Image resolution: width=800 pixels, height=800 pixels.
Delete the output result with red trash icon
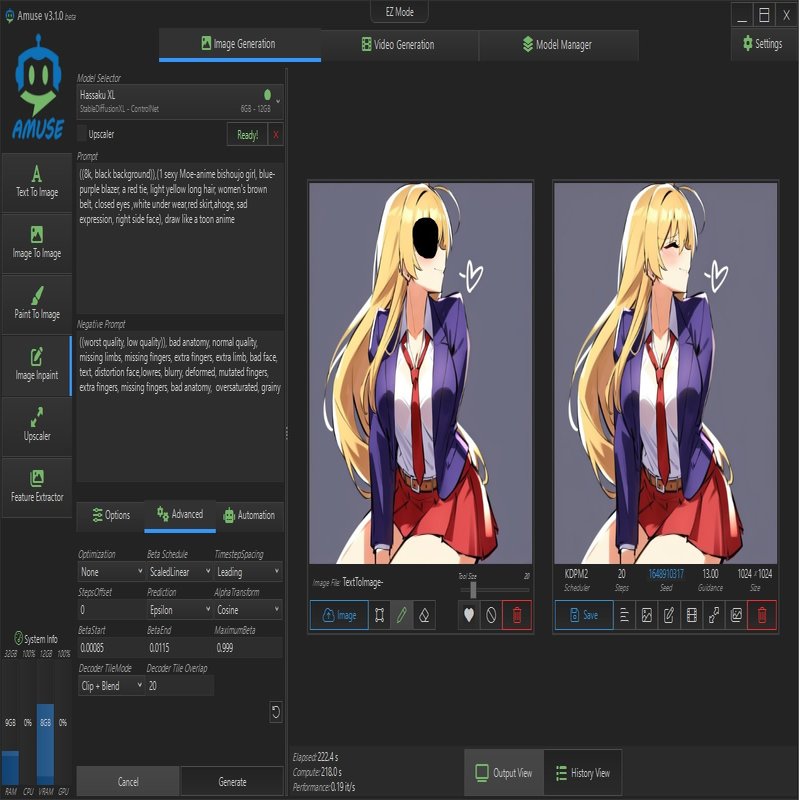pyautogui.click(x=762, y=615)
